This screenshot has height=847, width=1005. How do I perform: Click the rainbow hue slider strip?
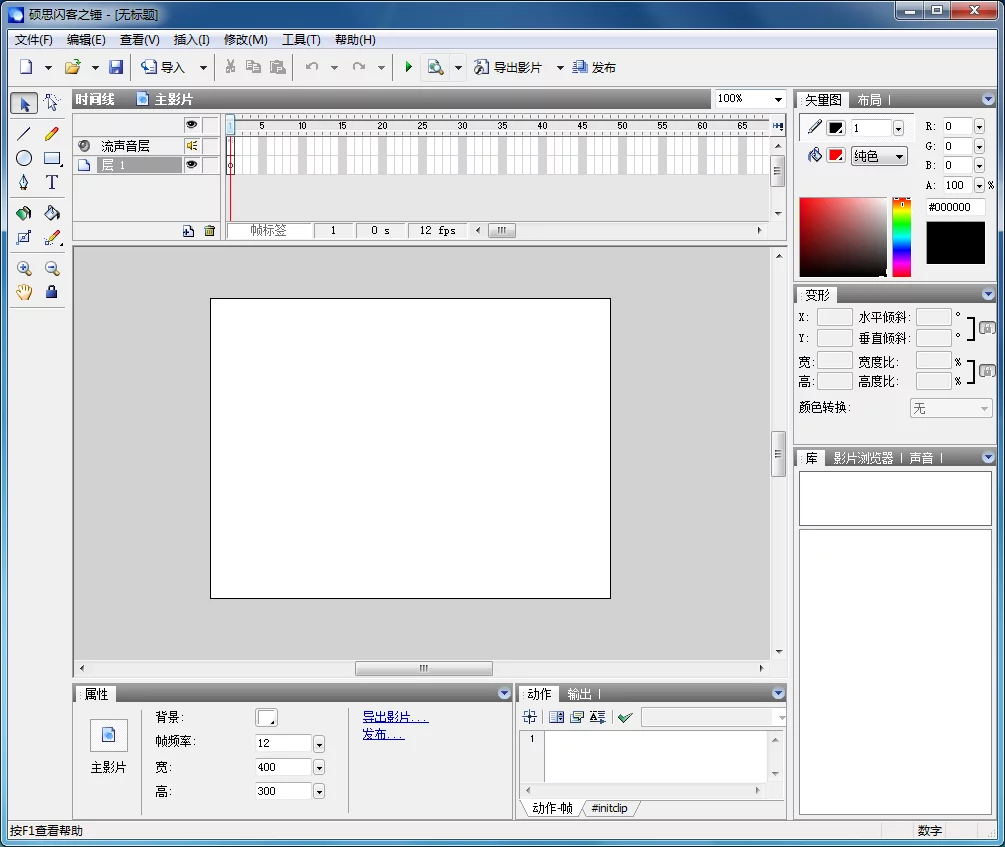(x=901, y=240)
